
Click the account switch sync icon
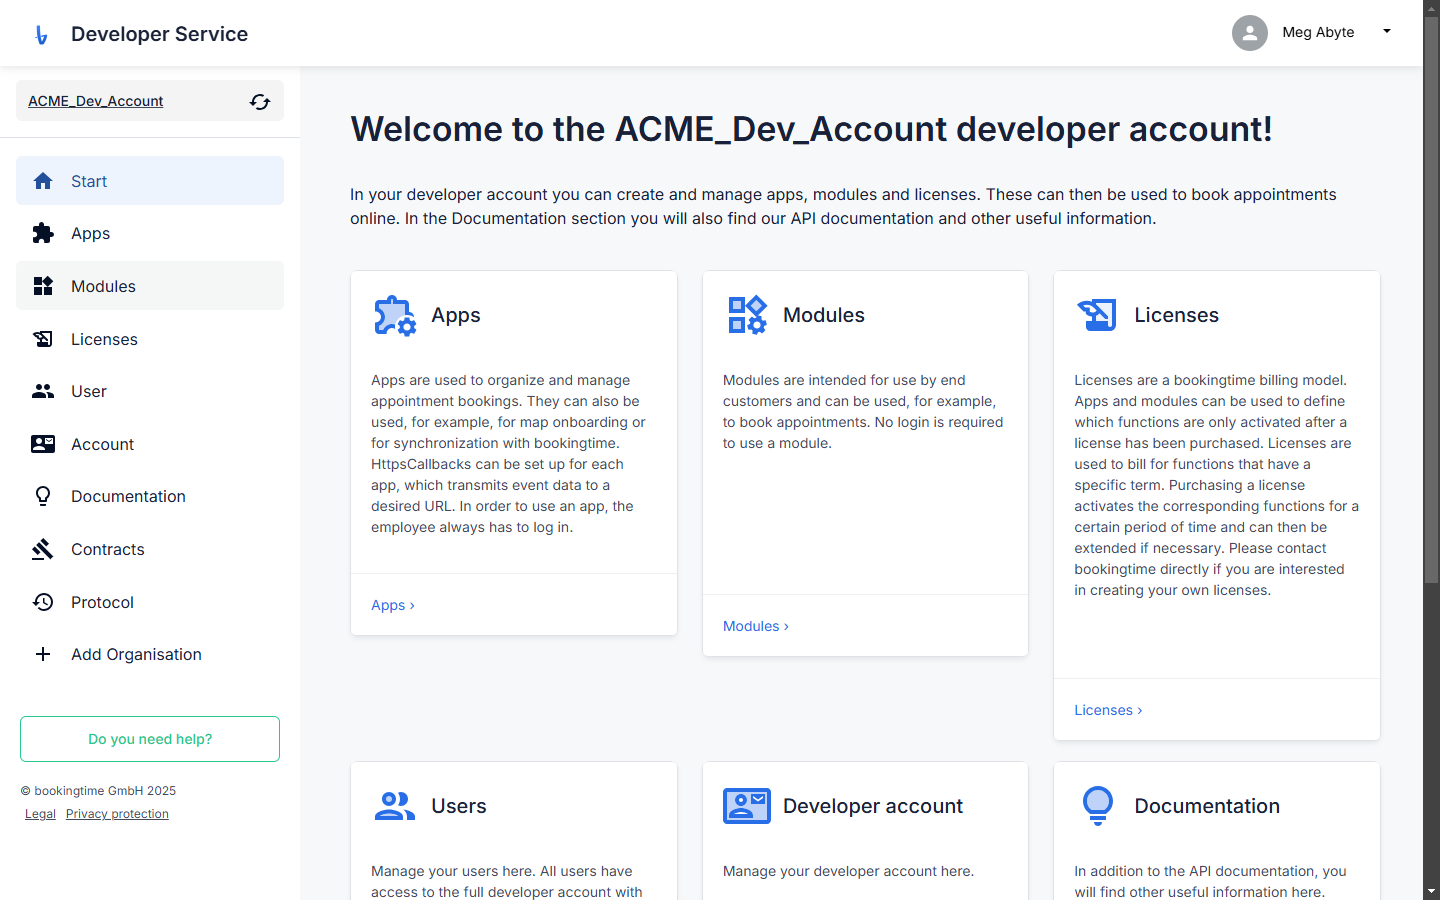click(x=260, y=102)
